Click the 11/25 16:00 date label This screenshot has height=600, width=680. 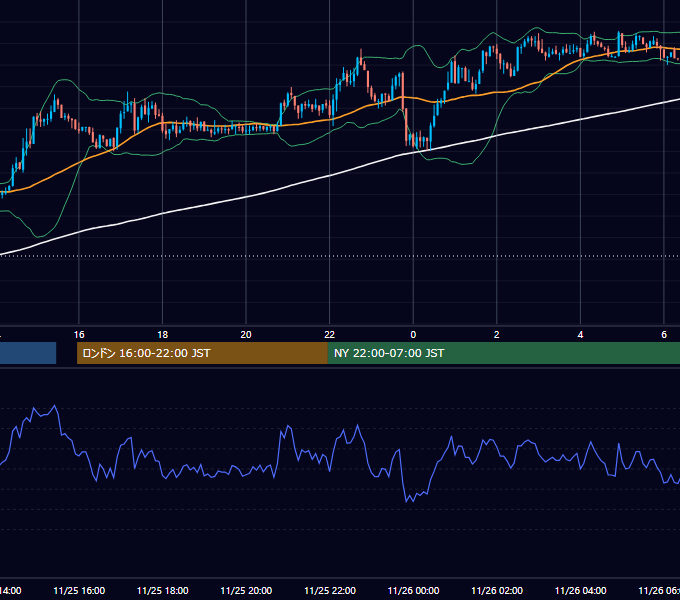point(79,591)
